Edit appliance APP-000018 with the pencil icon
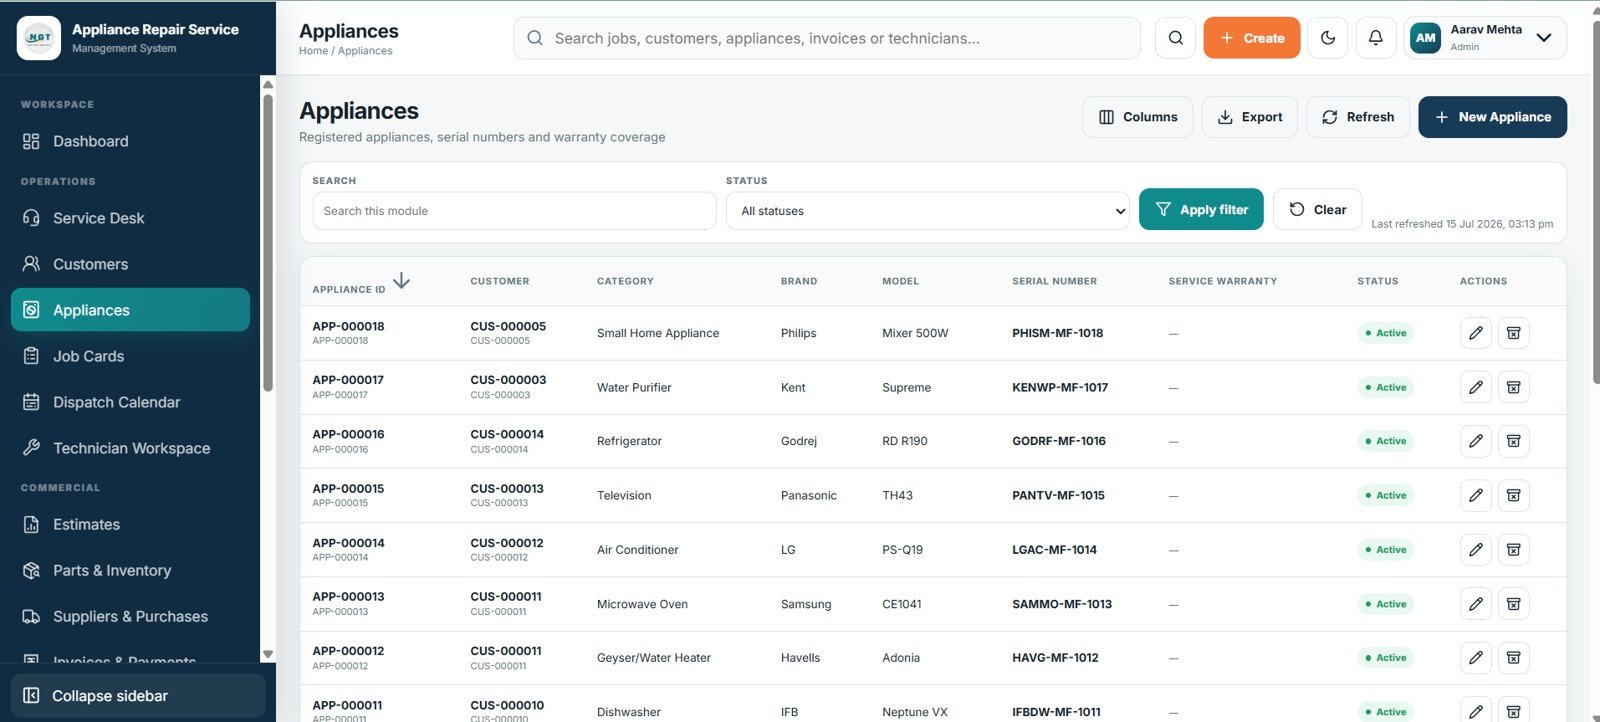The image size is (1600, 722). tap(1476, 333)
